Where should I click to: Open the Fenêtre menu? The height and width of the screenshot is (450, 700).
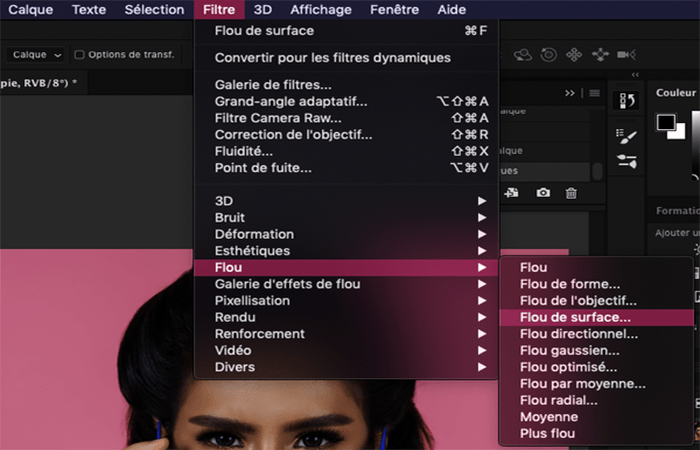coord(395,9)
